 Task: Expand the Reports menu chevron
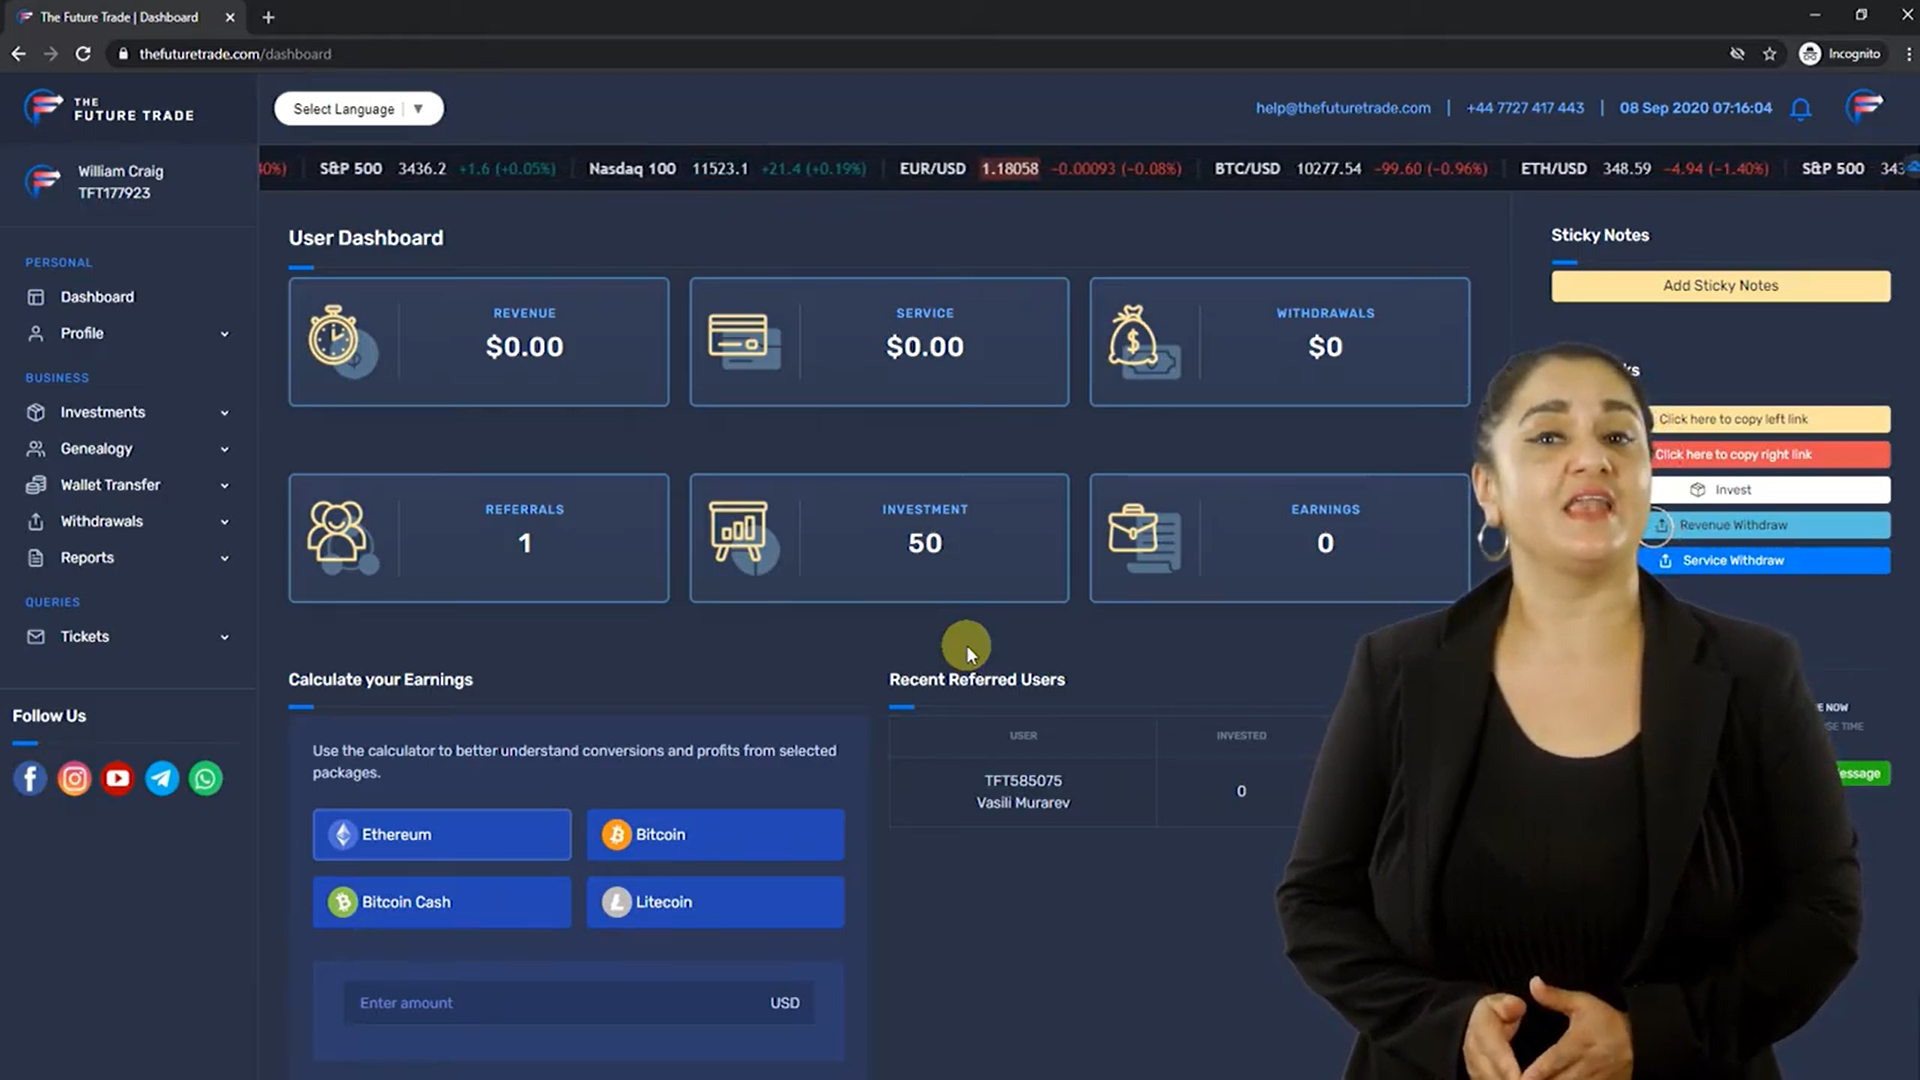225,559
